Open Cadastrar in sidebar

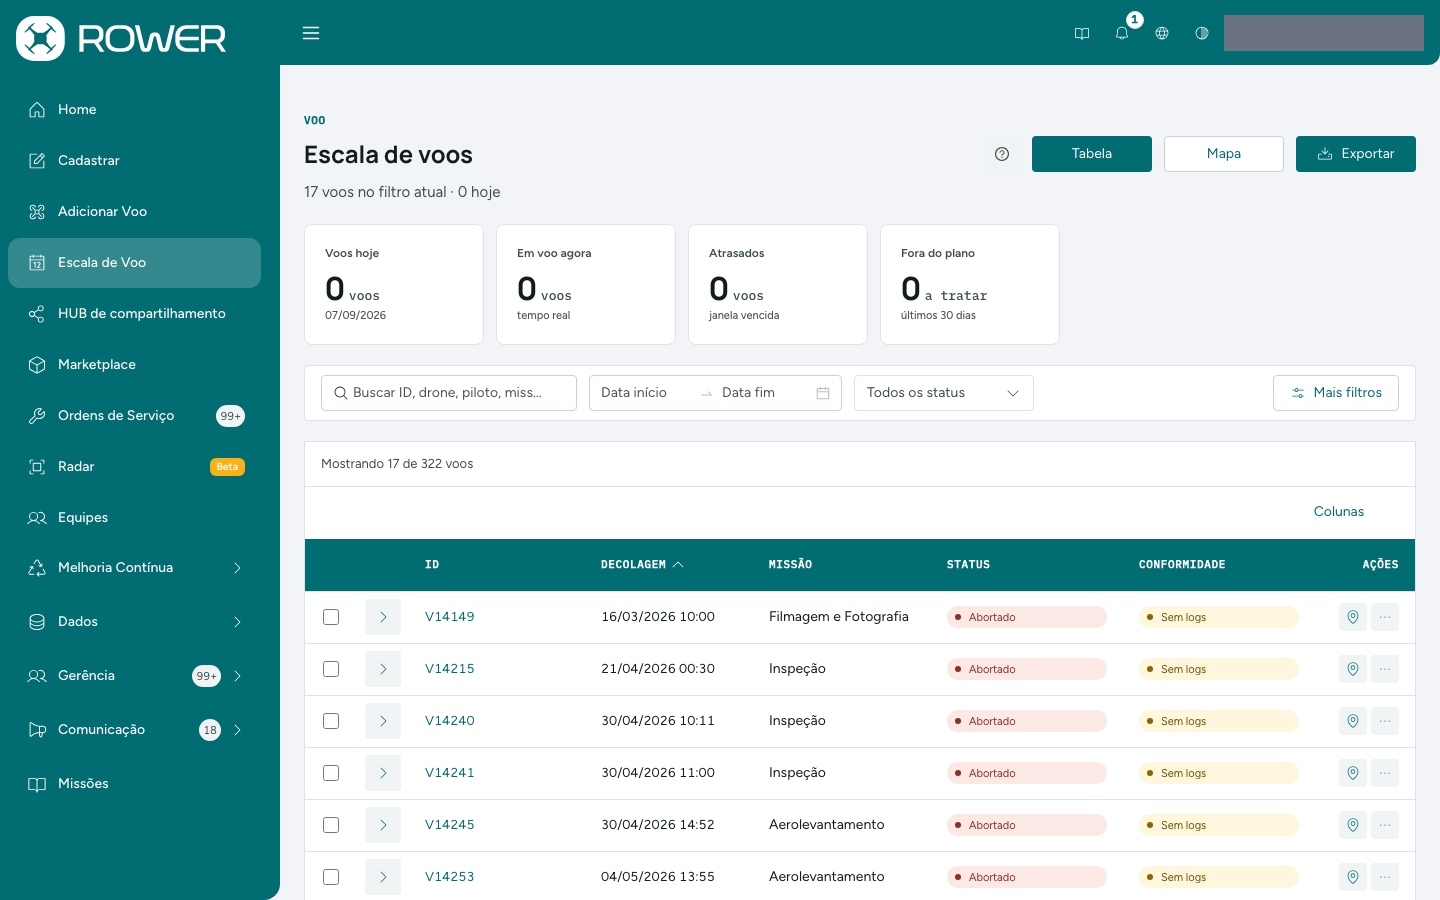pyautogui.click(x=134, y=161)
